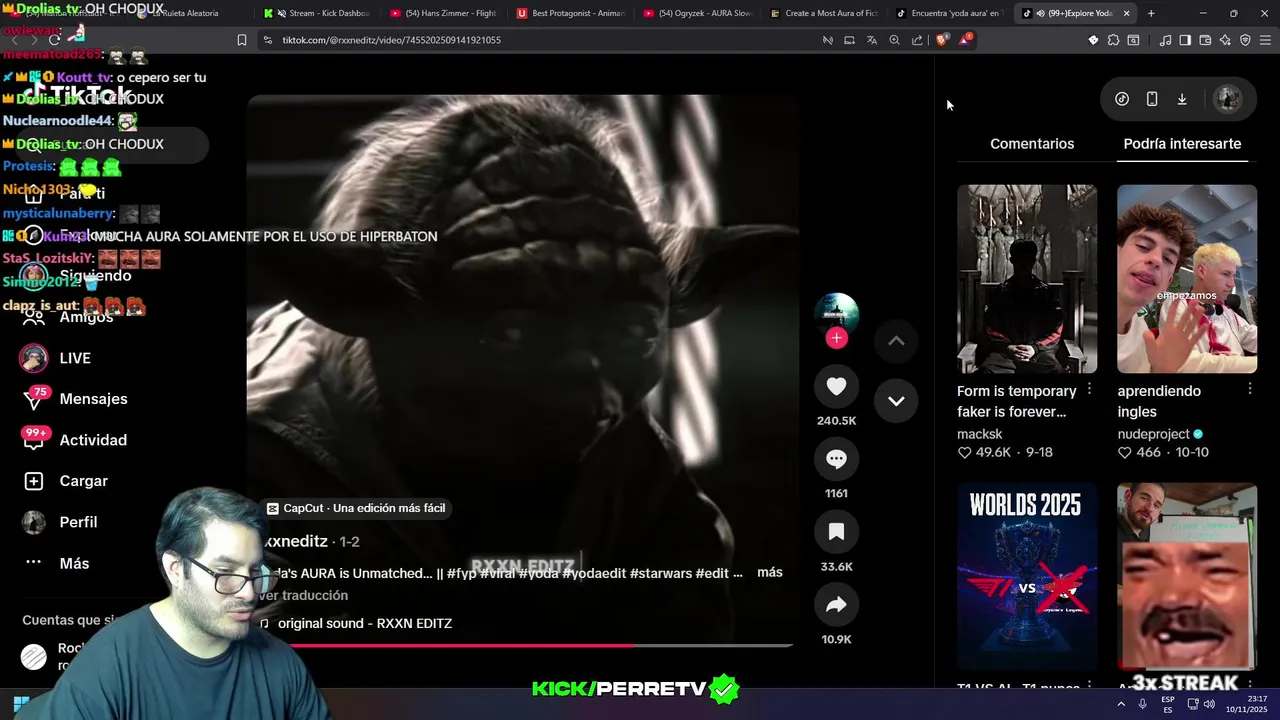Screen dimensions: 1280x720
Task: Open options for the Form is temporary video
Action: tap(1089, 389)
